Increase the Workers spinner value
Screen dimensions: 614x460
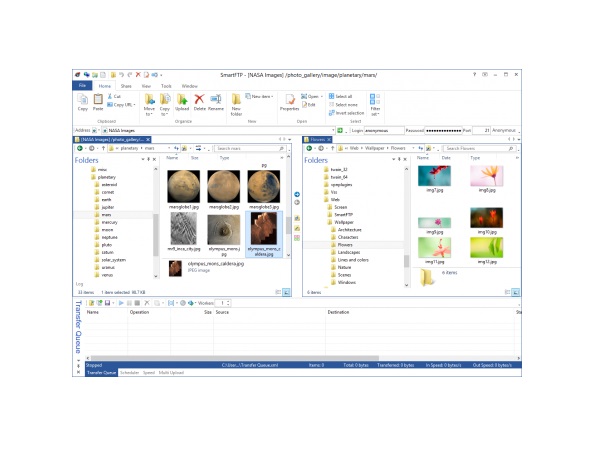[228, 301]
